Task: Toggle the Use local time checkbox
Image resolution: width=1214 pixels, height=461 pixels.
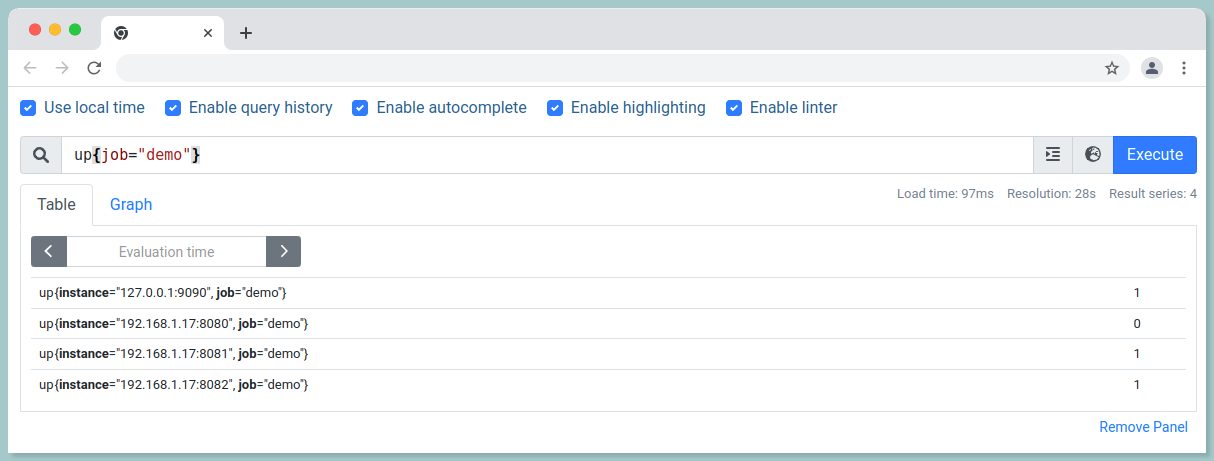Action: (x=29, y=108)
